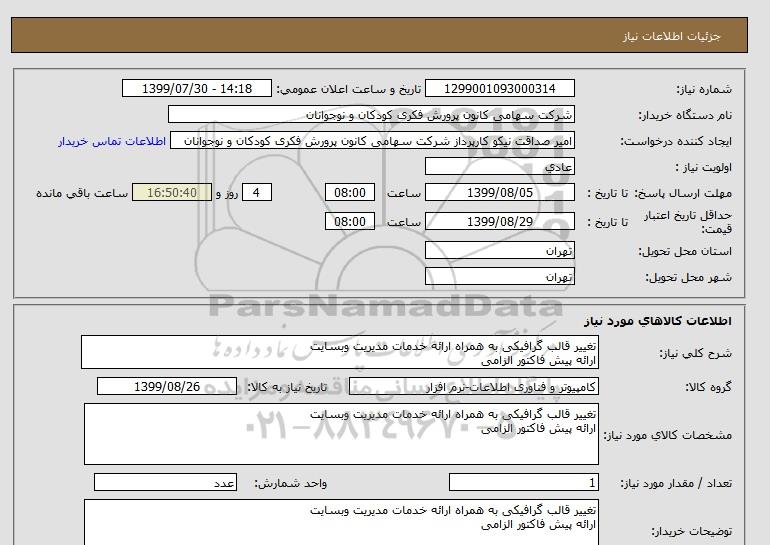Viewport: 770px width, 545px height.
Task: Click the label واحد شمارش
Action: pyautogui.click(x=290, y=483)
